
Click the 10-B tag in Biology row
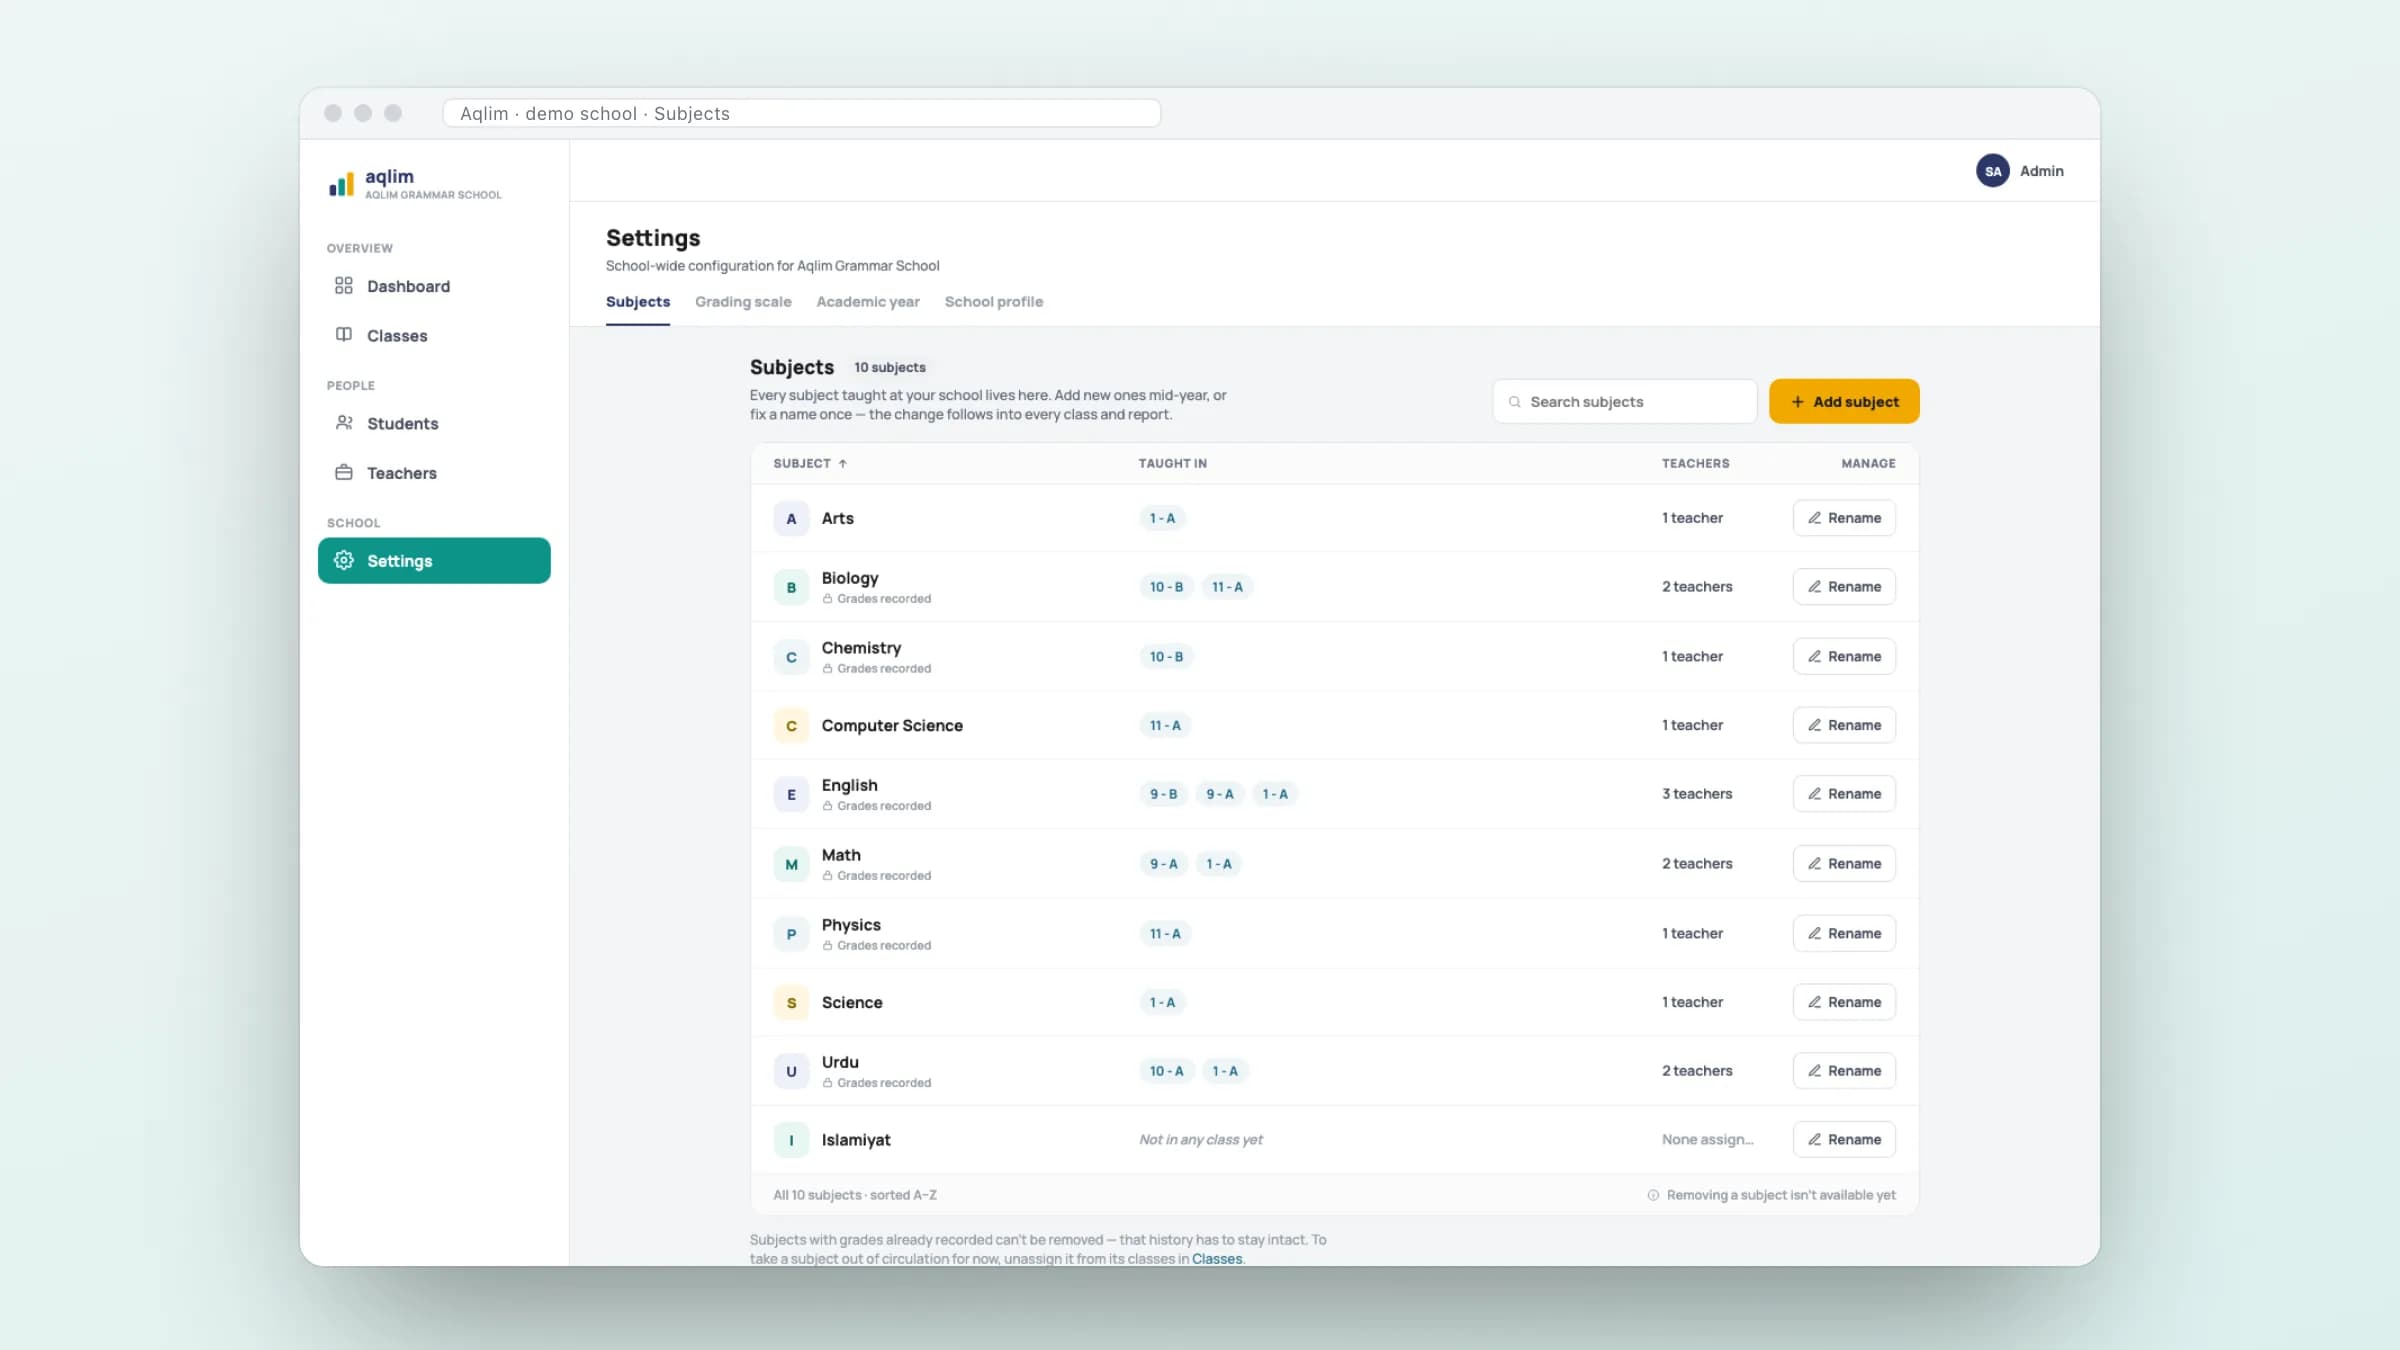1166,587
